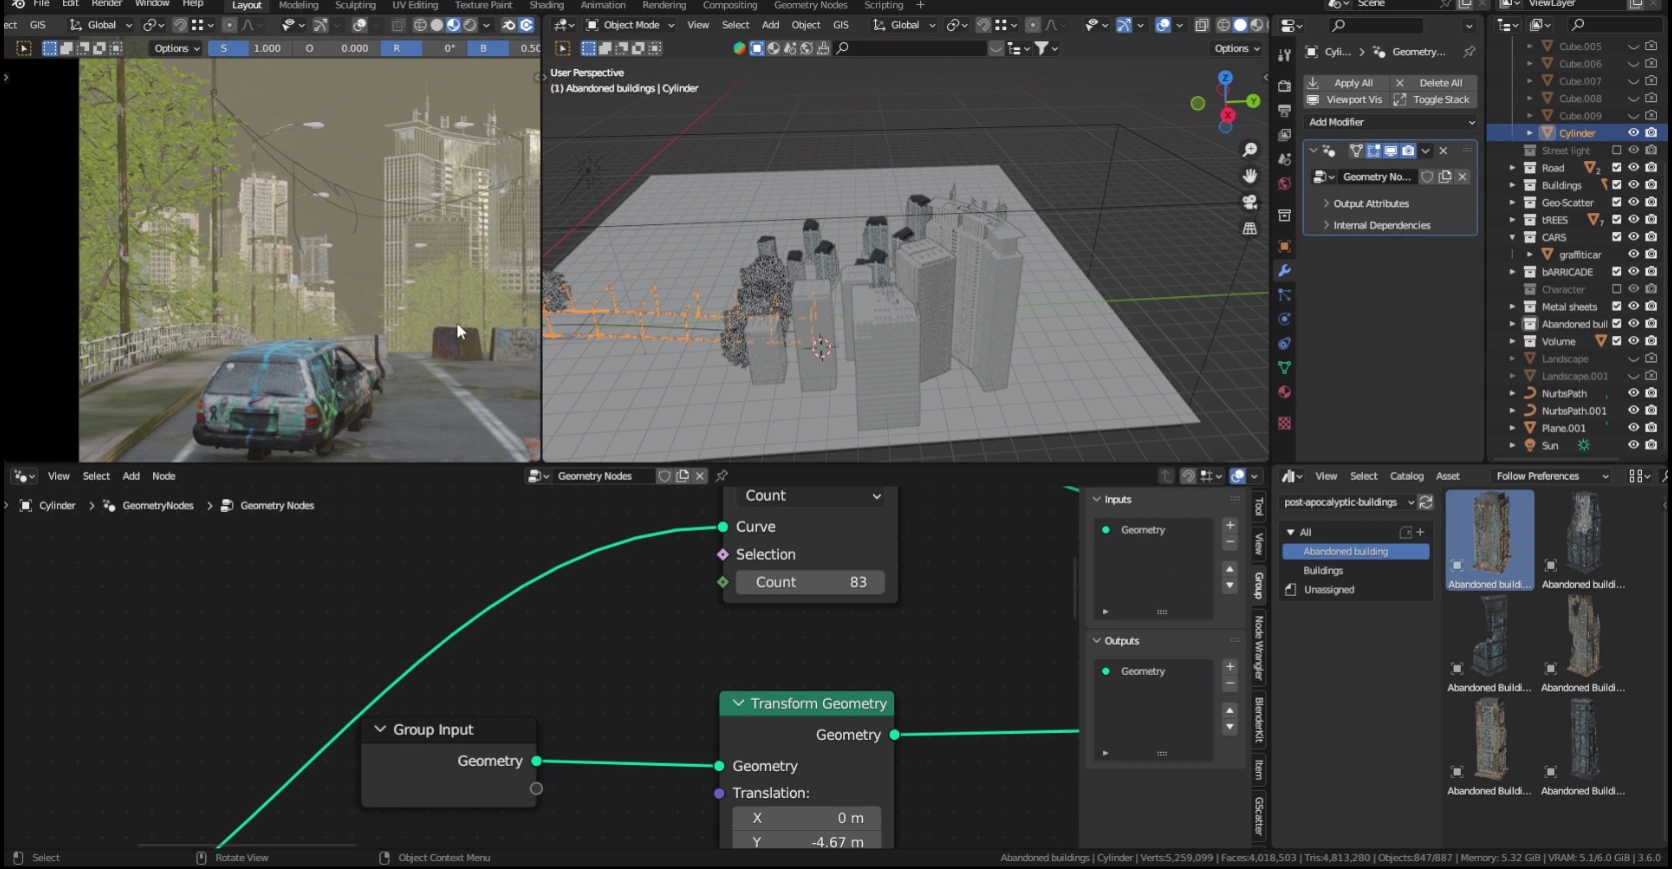Click the Count value field showing 83
Viewport: 1672px width, 869px height.
pos(810,582)
